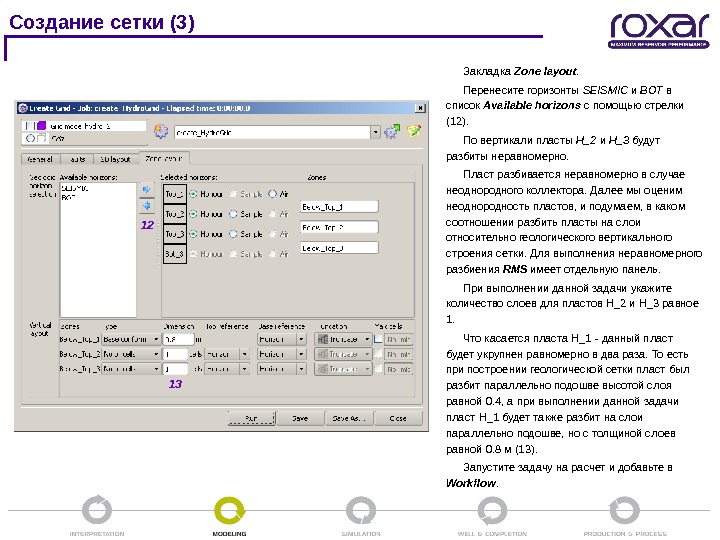Select Sample radio for Top_2
720x540 pixels.
[x=233, y=214]
